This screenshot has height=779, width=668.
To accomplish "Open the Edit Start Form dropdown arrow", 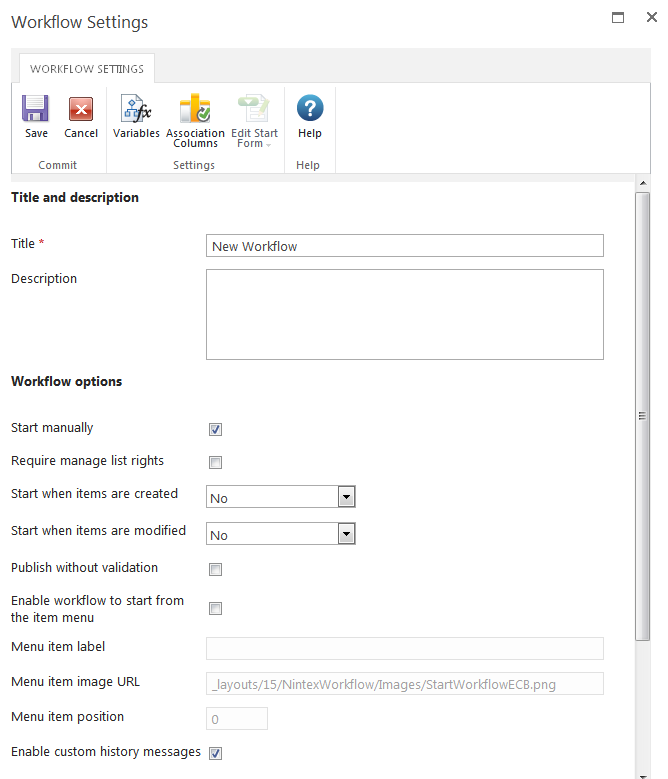I will coord(268,144).
